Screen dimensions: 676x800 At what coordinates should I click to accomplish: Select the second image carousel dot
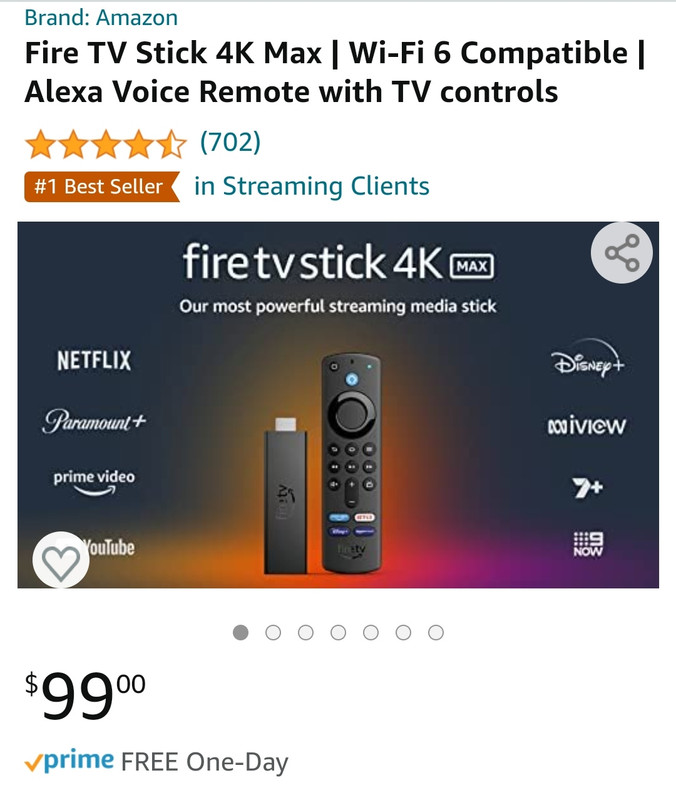[273, 633]
